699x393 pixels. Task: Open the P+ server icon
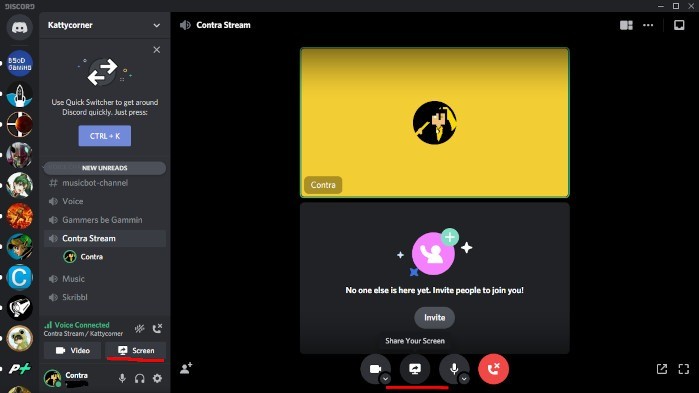[x=19, y=369]
